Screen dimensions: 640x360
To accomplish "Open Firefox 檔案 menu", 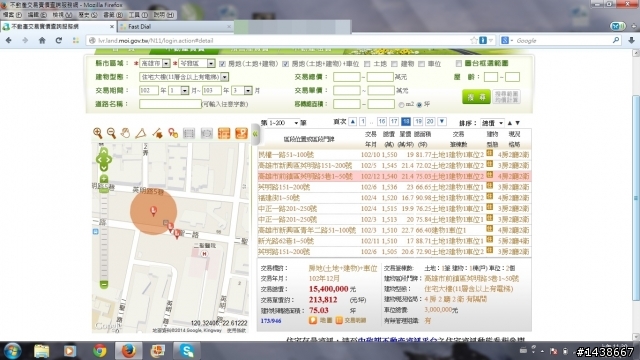I will point(12,15).
